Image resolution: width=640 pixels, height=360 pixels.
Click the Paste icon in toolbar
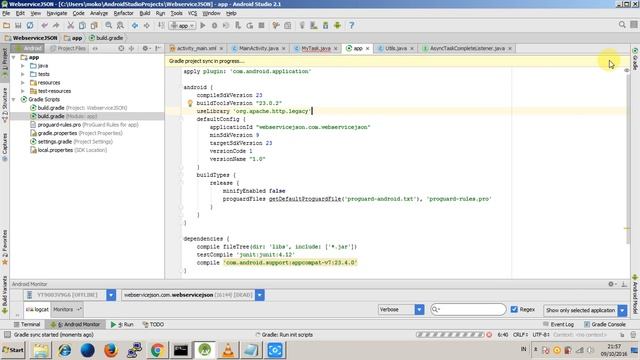pos(94,25)
